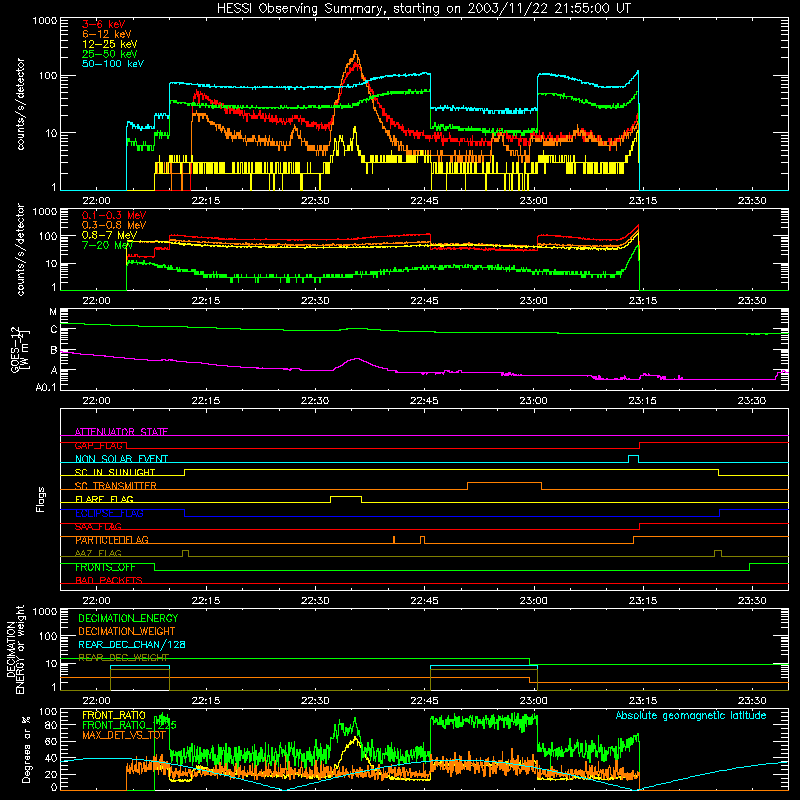Click the HESSI Observing Summary title text
The height and width of the screenshot is (800, 800).
(424, 9)
